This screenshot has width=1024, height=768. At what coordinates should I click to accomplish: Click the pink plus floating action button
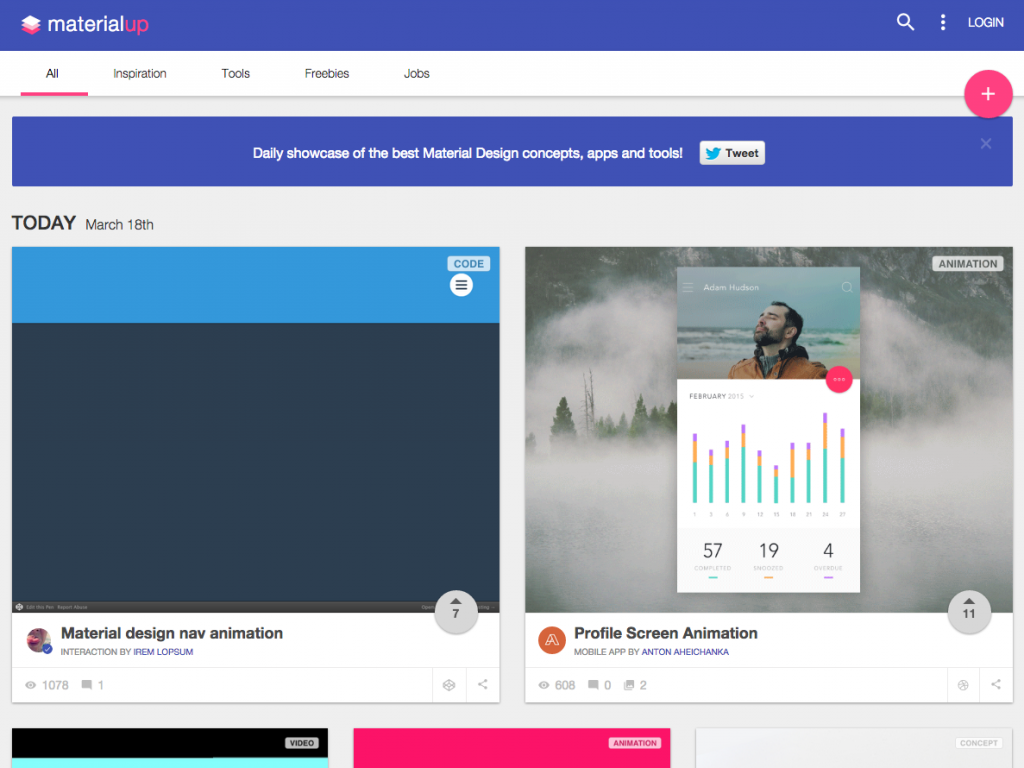988,94
